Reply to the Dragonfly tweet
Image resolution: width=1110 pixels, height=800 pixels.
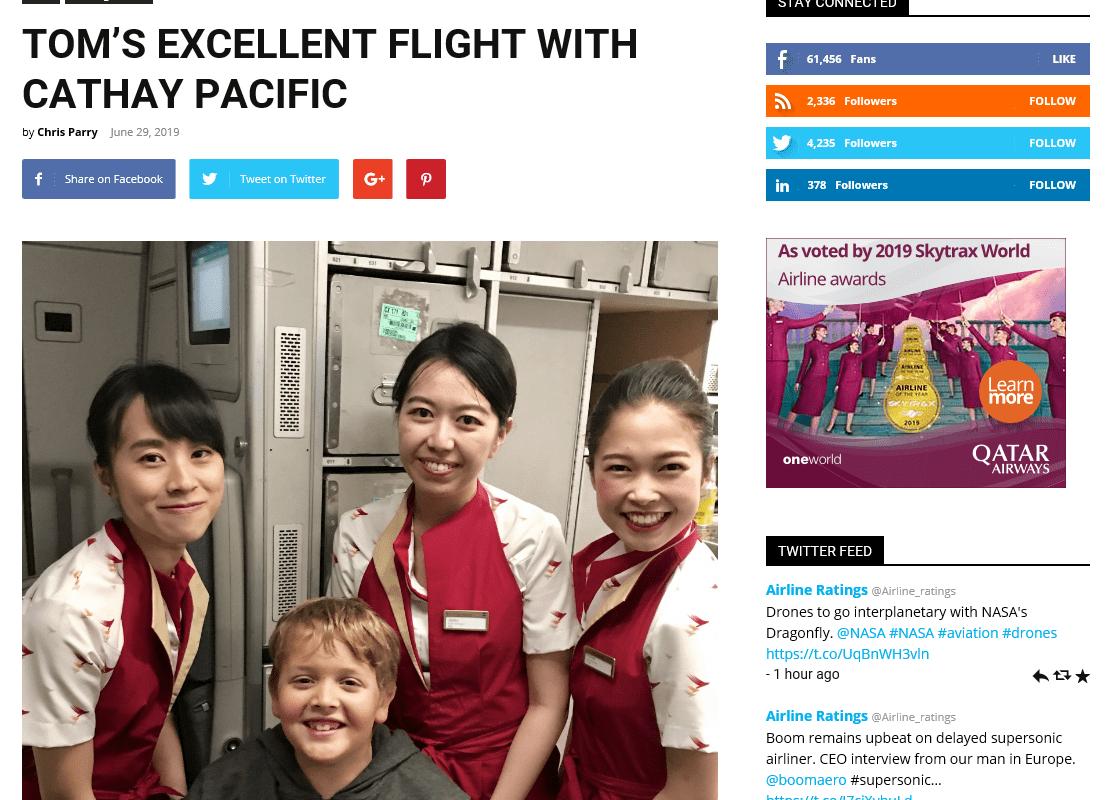1041,676
